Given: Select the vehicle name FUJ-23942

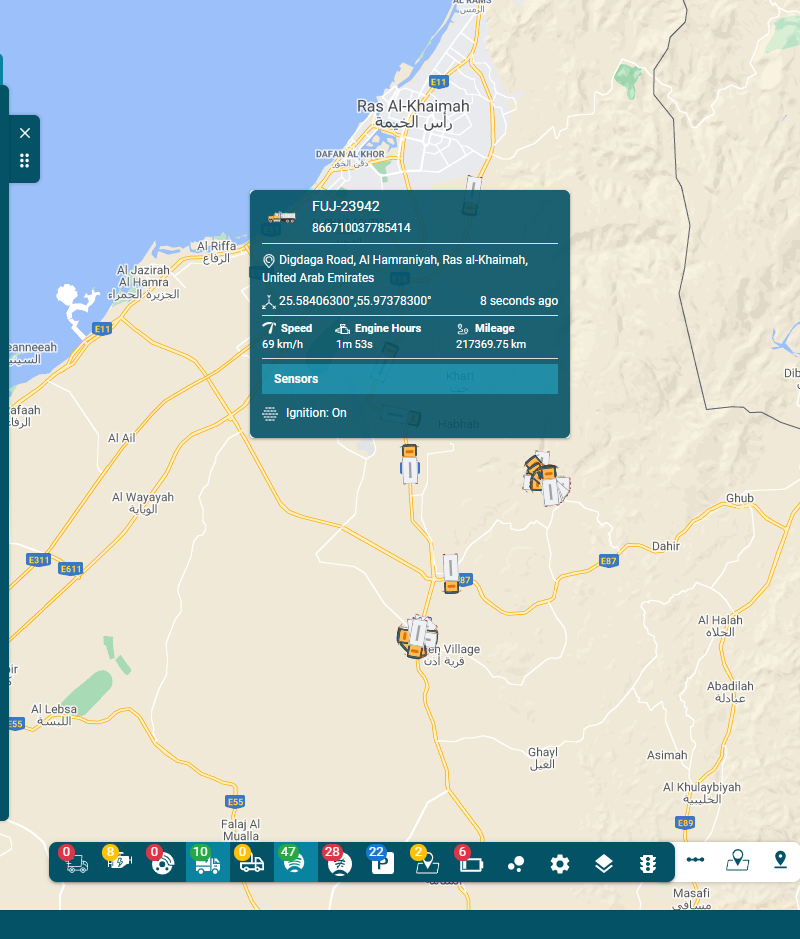Looking at the screenshot, I should point(346,207).
